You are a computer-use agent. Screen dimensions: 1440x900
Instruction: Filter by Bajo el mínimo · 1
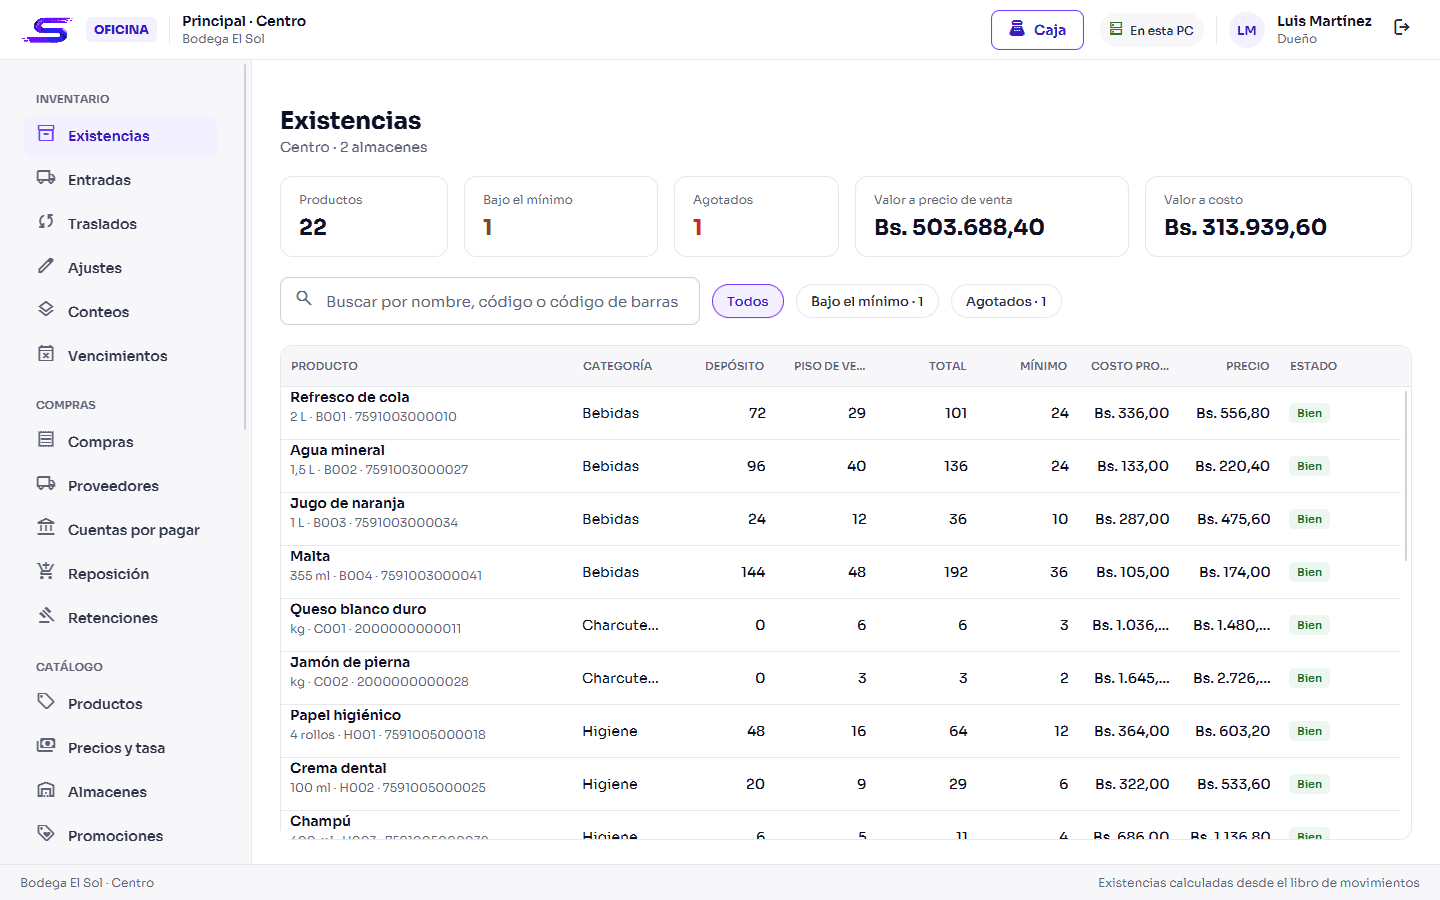867,301
